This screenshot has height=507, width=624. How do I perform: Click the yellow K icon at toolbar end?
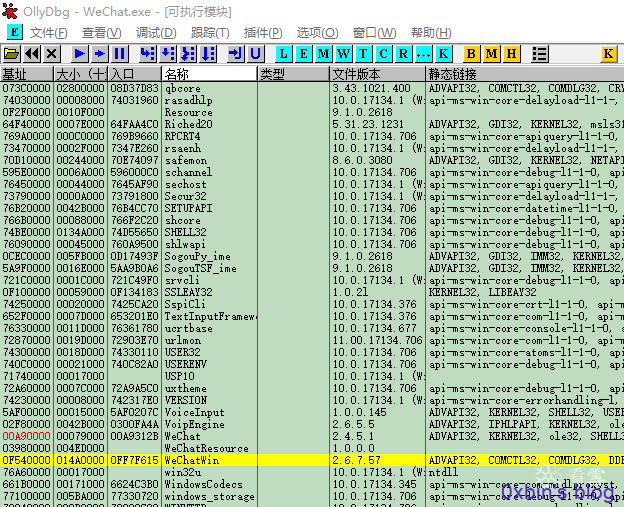point(608,54)
